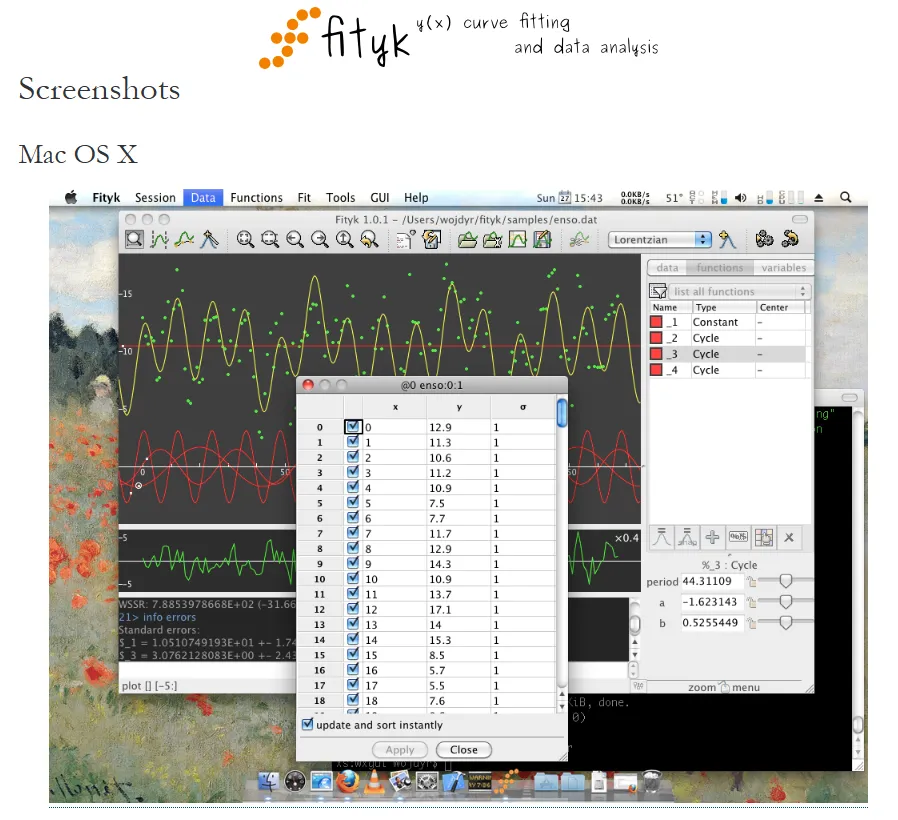Open the Fit menu
The width and height of the screenshot is (898, 820).
(x=304, y=198)
